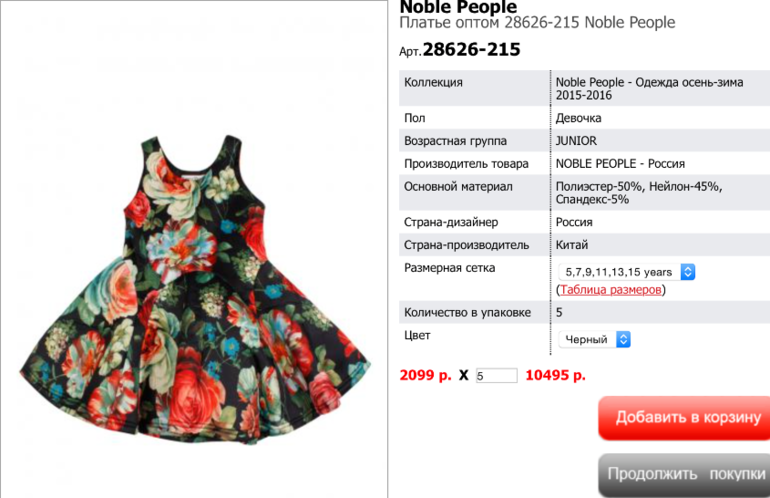Screen dimensions: 770x498
Task: Click the Коллекция row label
Action: (x=433, y=82)
